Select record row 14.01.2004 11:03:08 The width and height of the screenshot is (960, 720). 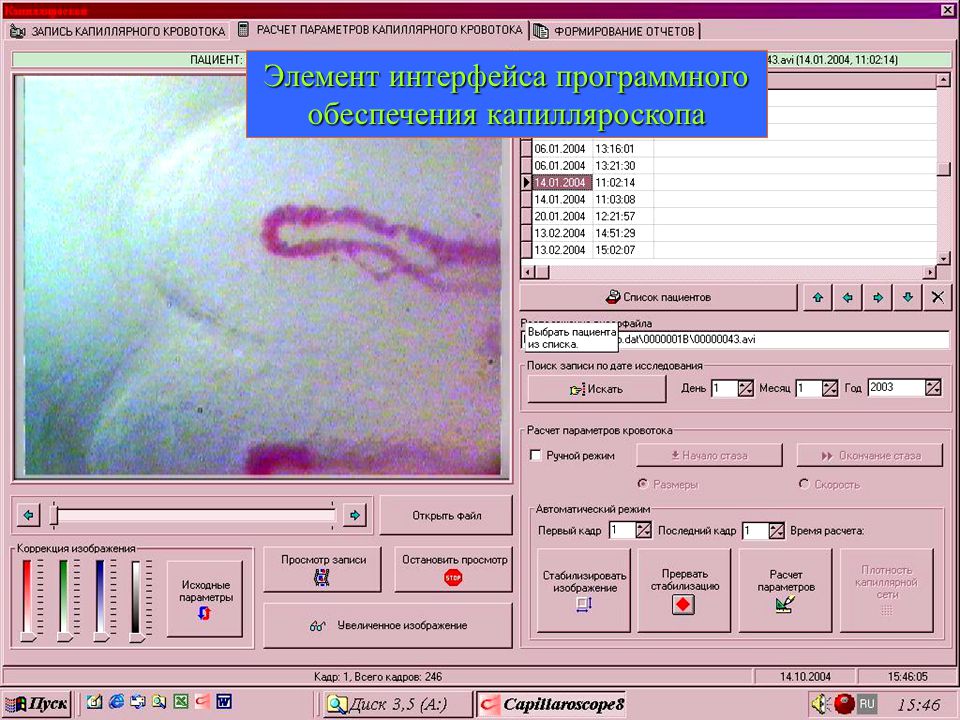point(729,200)
